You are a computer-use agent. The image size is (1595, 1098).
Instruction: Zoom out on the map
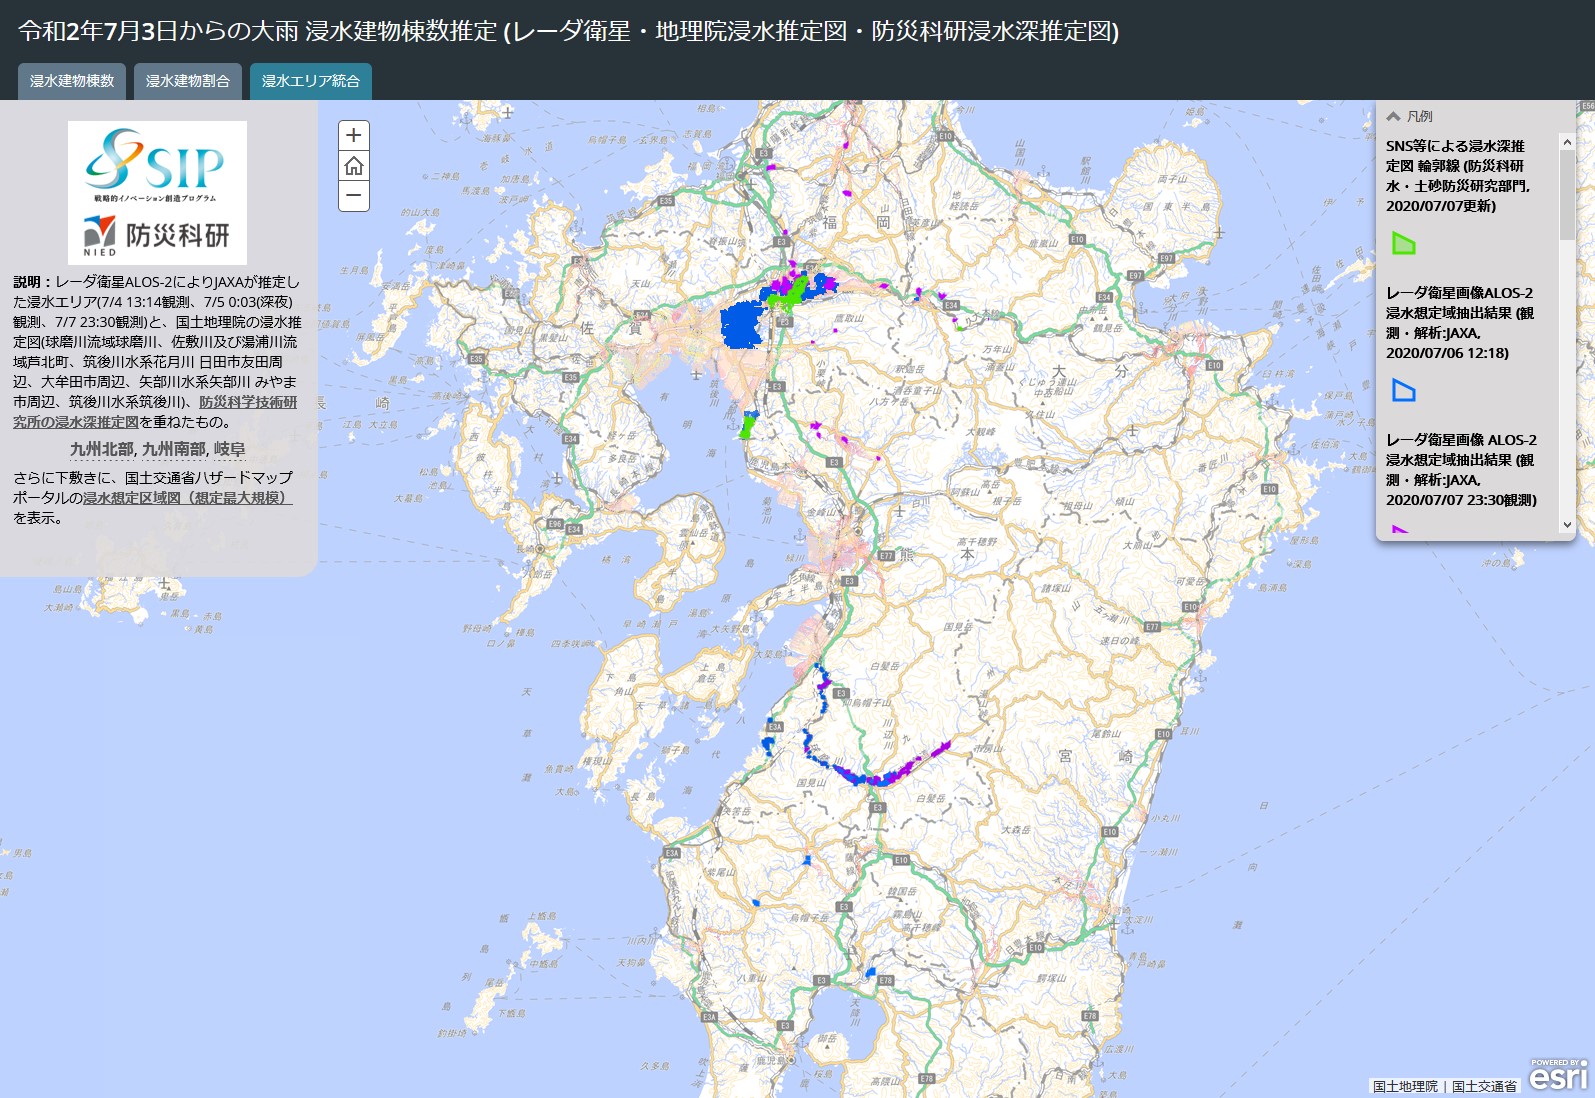354,196
